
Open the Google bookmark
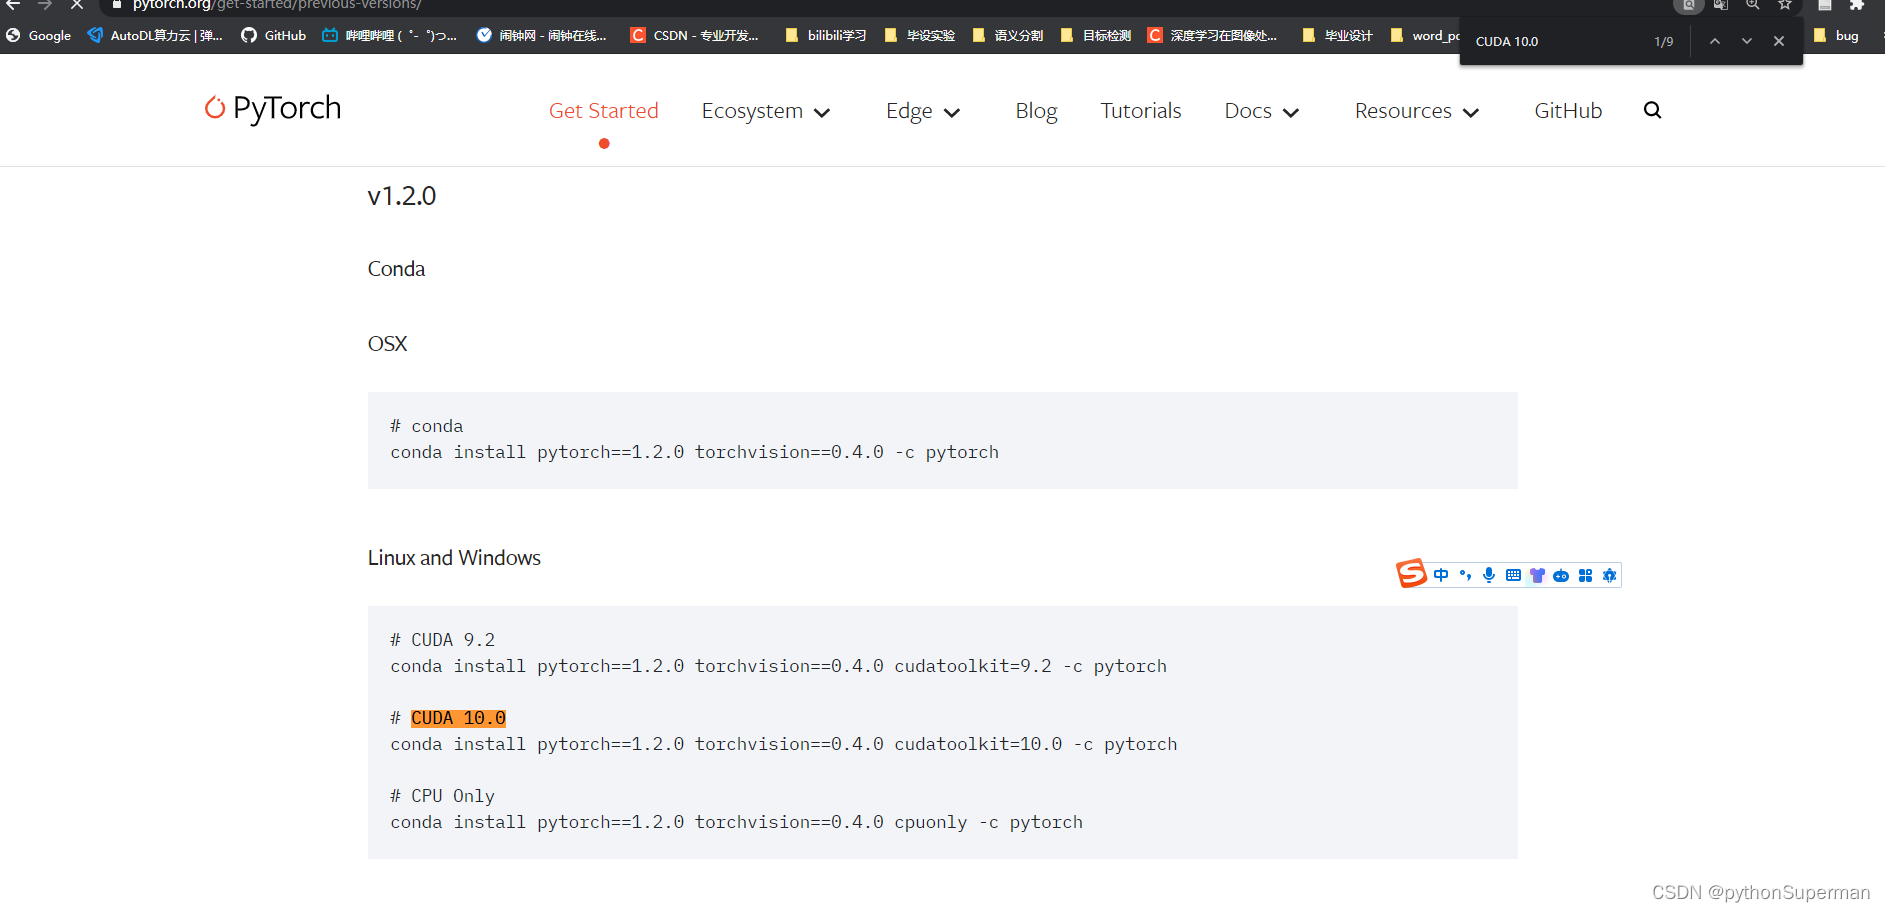39,35
